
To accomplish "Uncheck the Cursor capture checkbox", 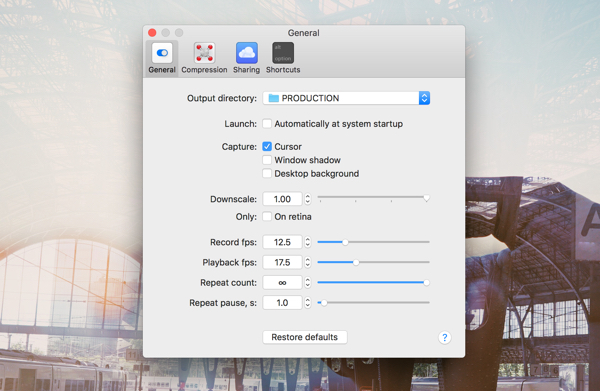I will (267, 147).
